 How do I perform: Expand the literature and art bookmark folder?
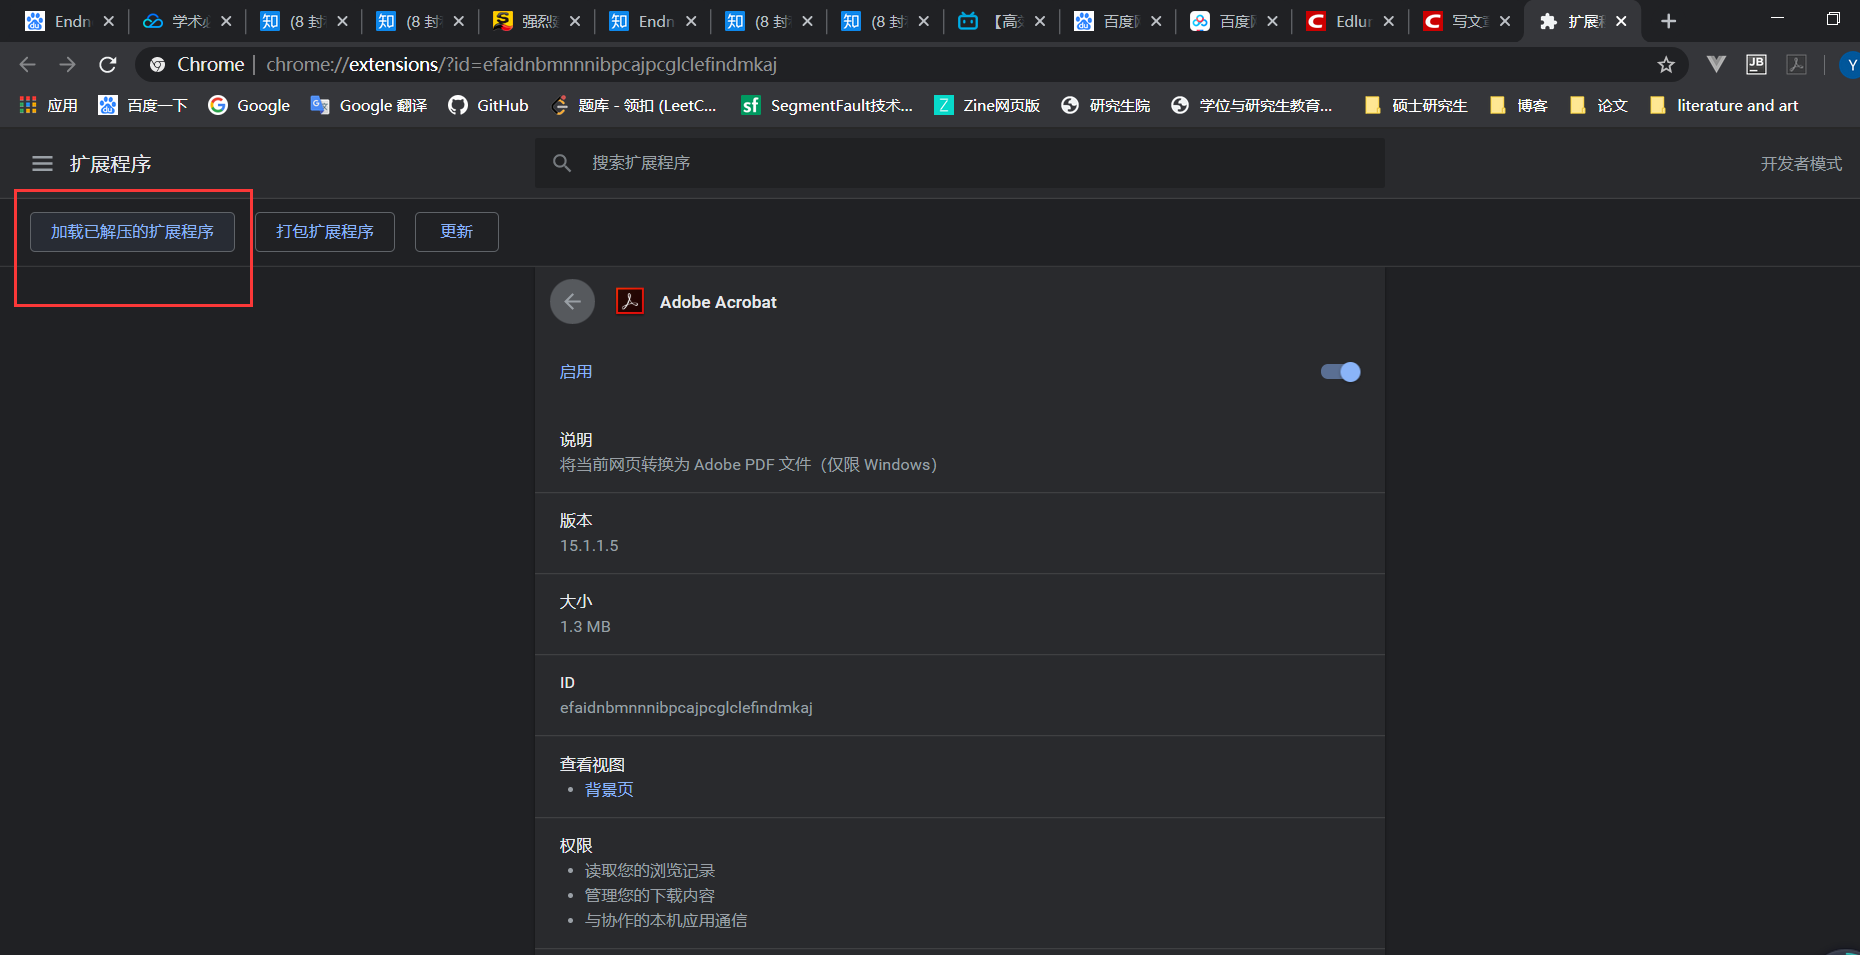point(1724,105)
